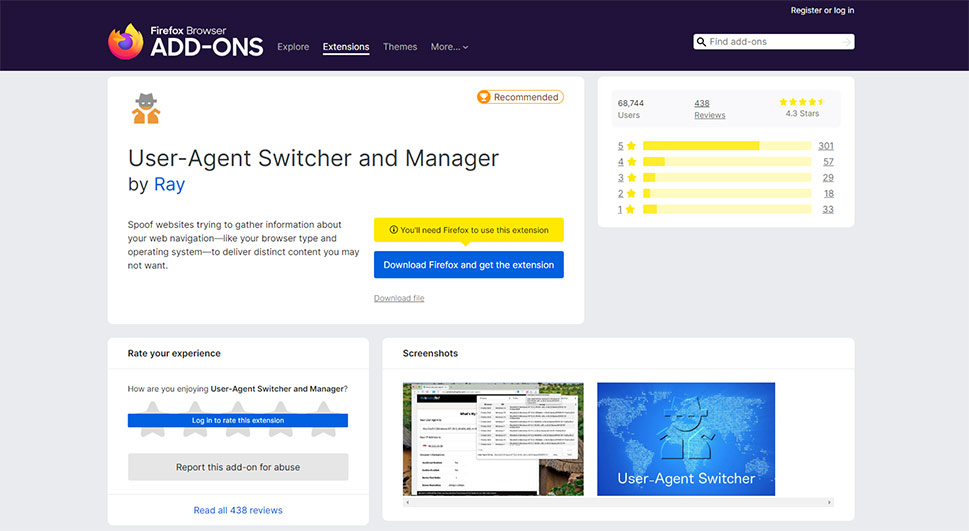Open the Extensions section

[346, 47]
